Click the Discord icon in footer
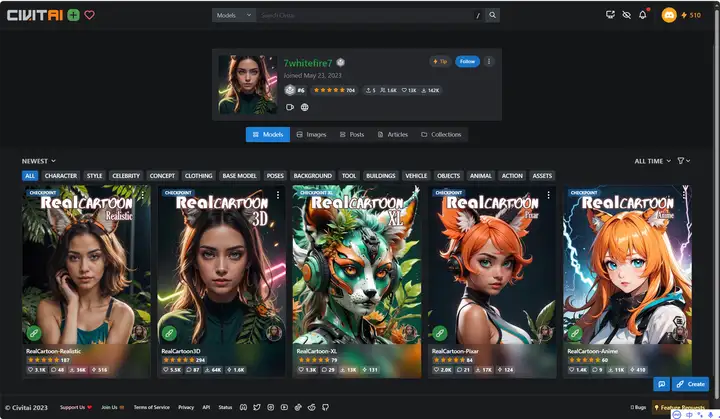 [x=243, y=407]
